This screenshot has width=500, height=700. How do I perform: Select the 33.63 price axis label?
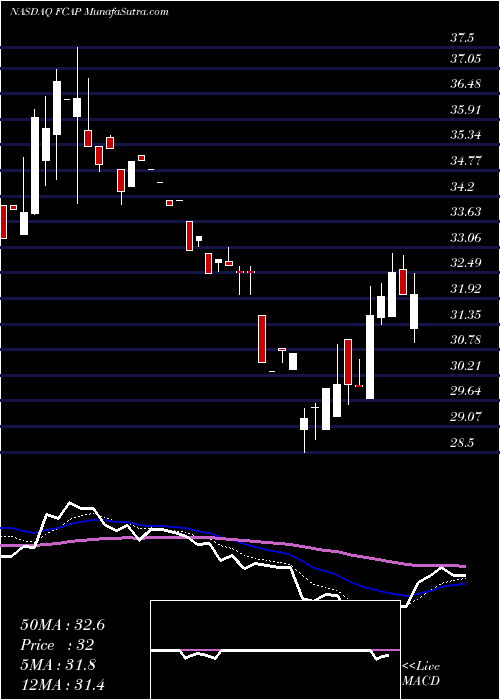coord(465,212)
